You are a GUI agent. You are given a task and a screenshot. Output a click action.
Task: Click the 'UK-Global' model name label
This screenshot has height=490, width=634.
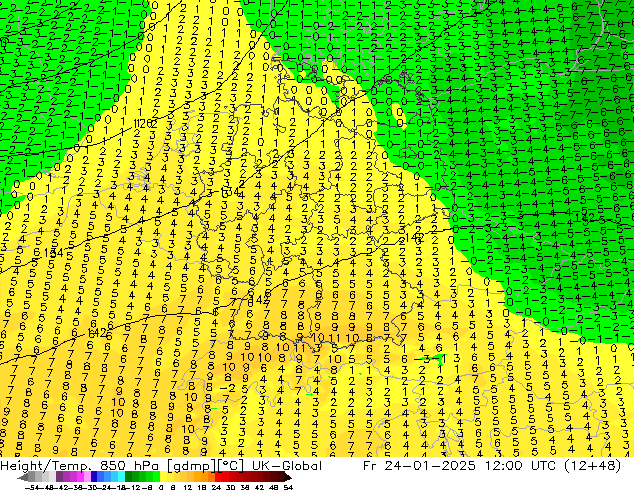287,466
